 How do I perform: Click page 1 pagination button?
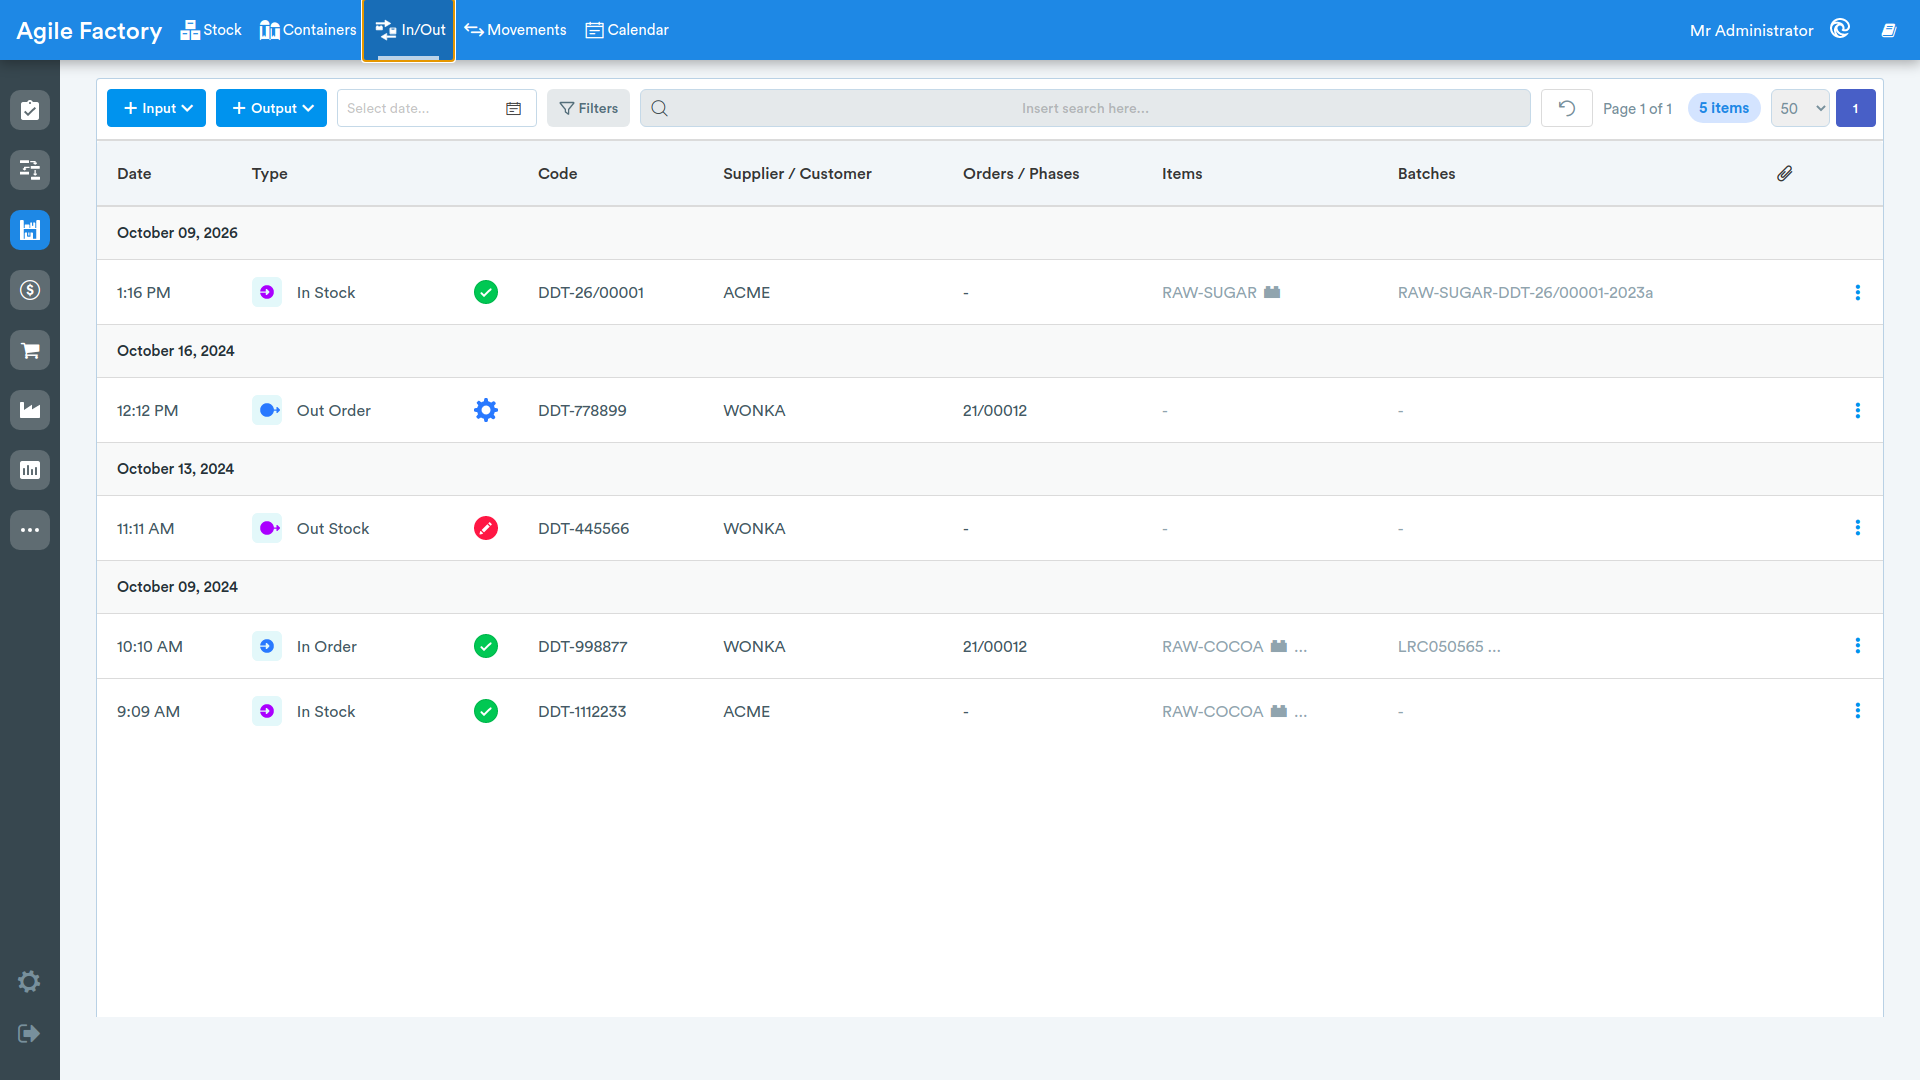1856,108
